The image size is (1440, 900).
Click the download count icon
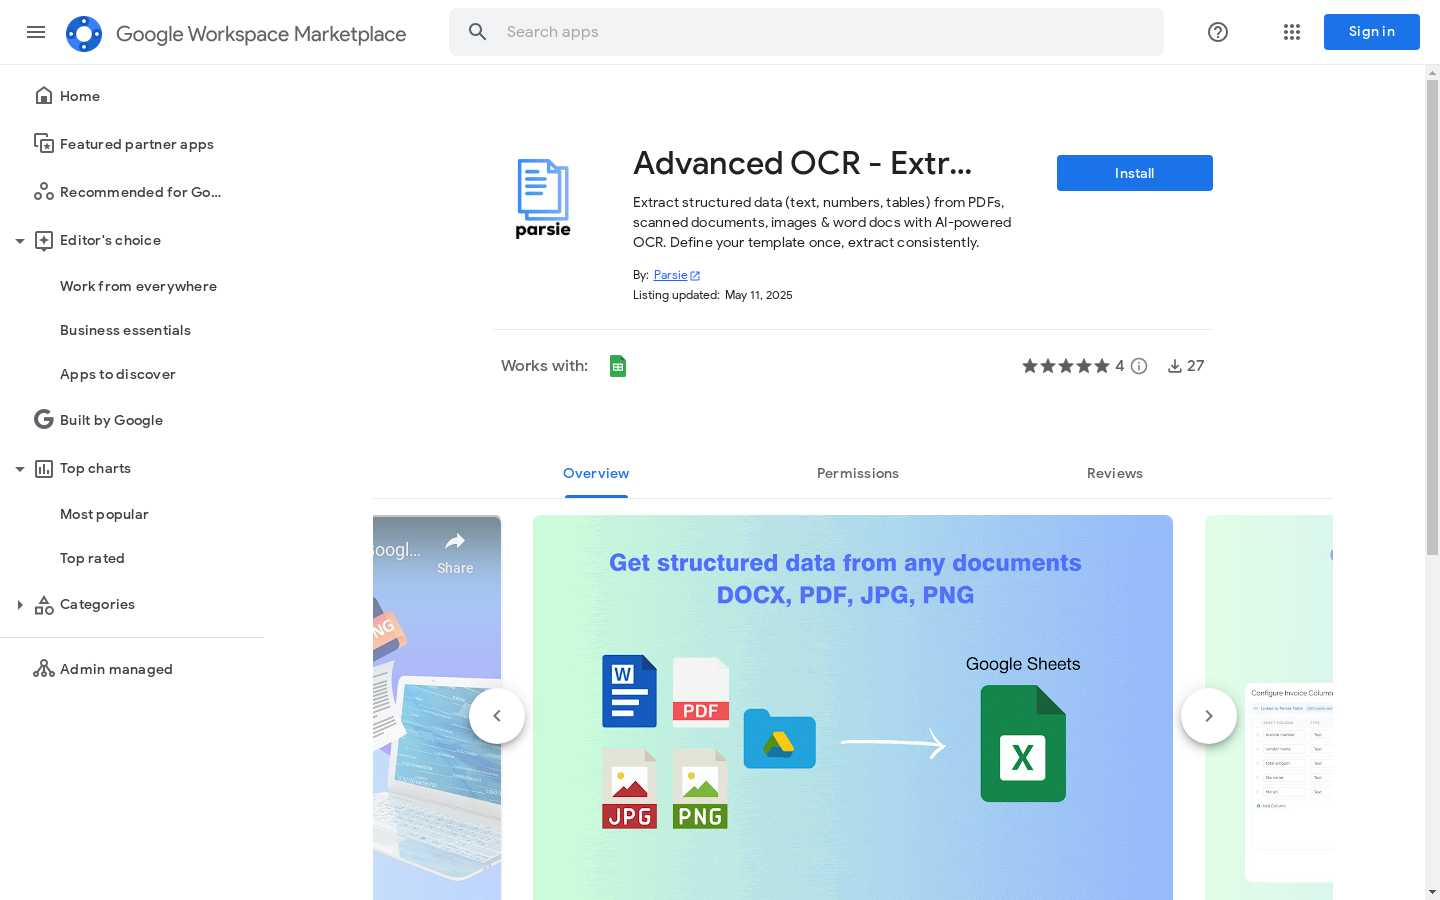[x=1175, y=366]
